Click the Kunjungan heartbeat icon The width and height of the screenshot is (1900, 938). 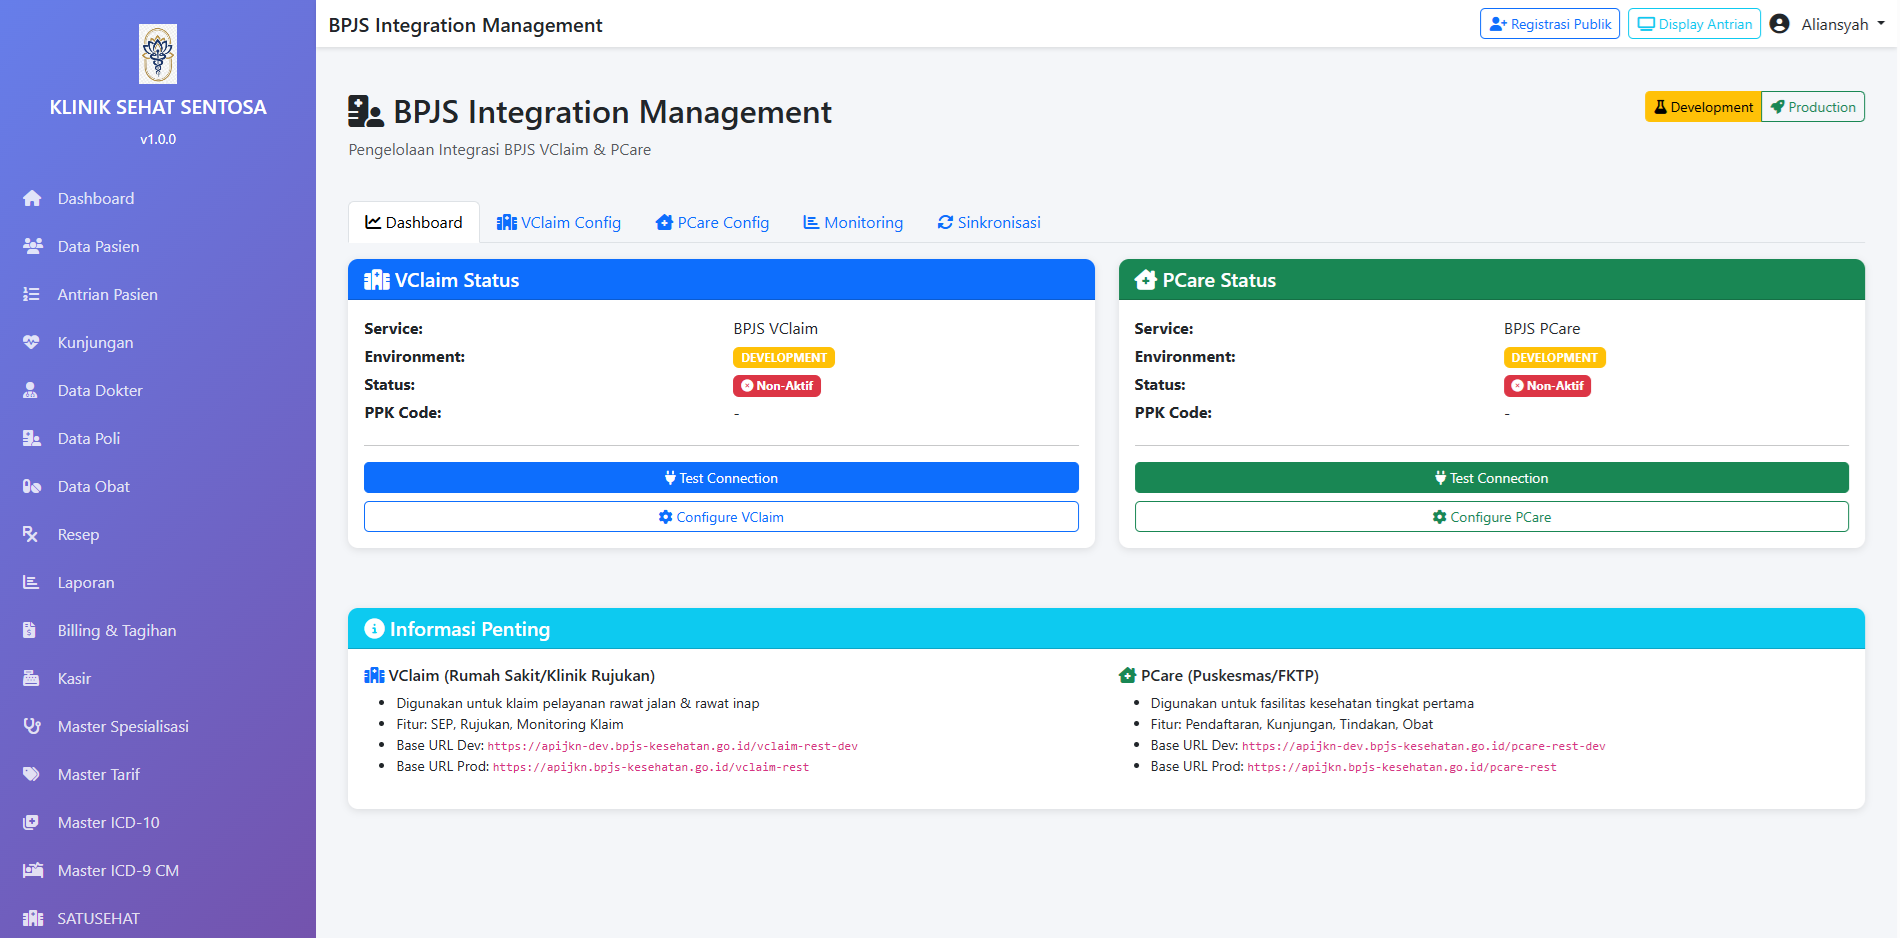[x=32, y=342]
